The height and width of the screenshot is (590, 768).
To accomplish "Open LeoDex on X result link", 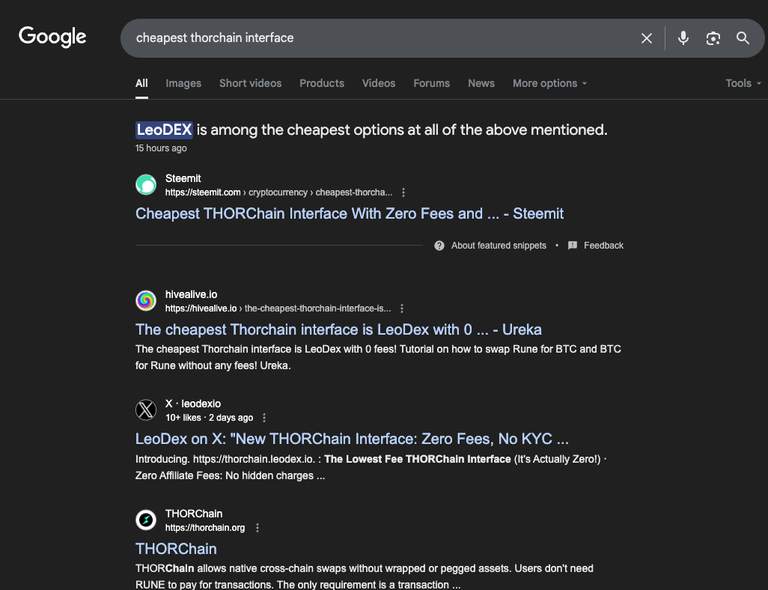I will point(352,439).
